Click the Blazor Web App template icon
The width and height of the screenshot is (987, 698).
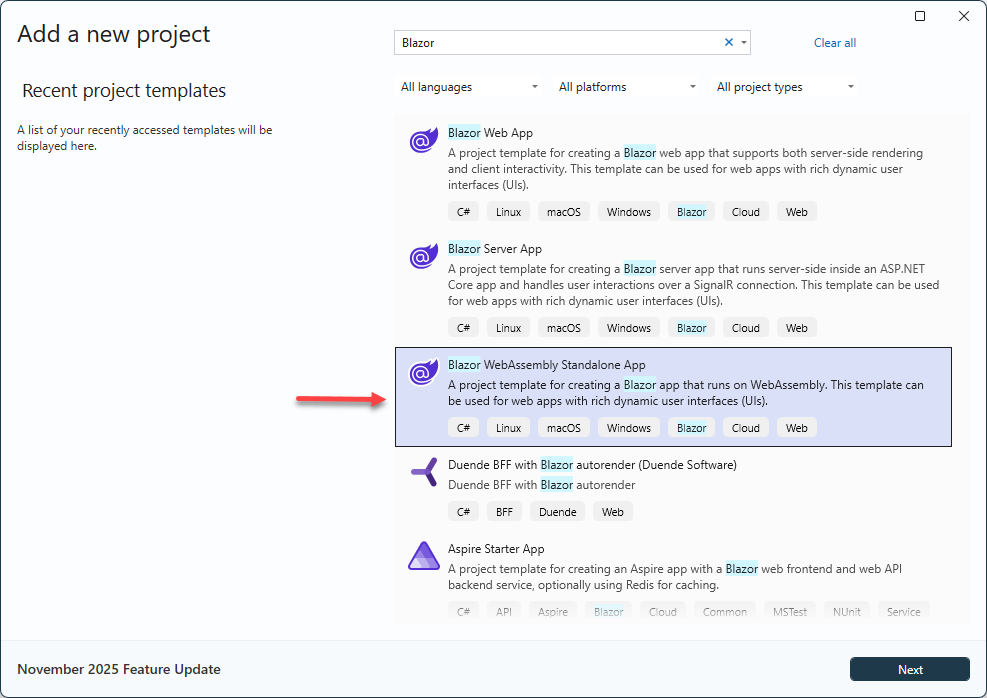[x=424, y=141]
